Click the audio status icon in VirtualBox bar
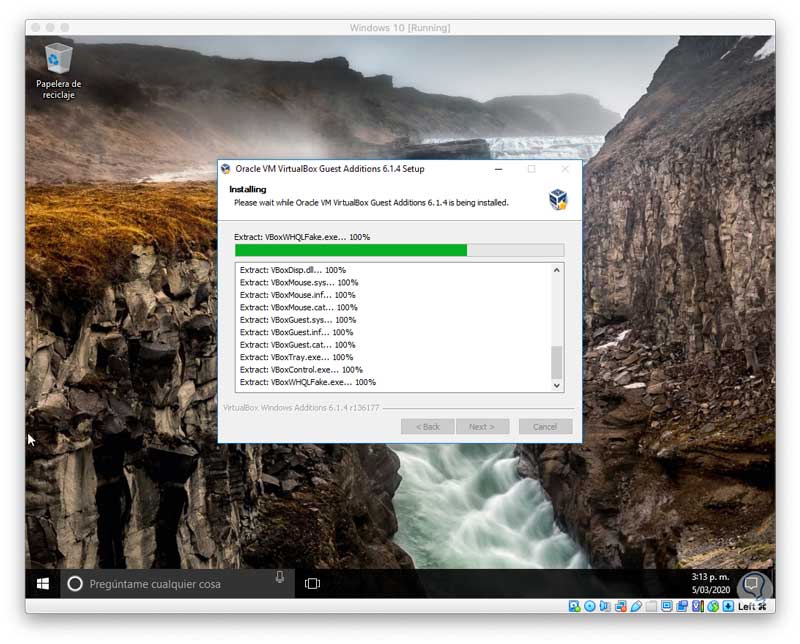 [605, 606]
